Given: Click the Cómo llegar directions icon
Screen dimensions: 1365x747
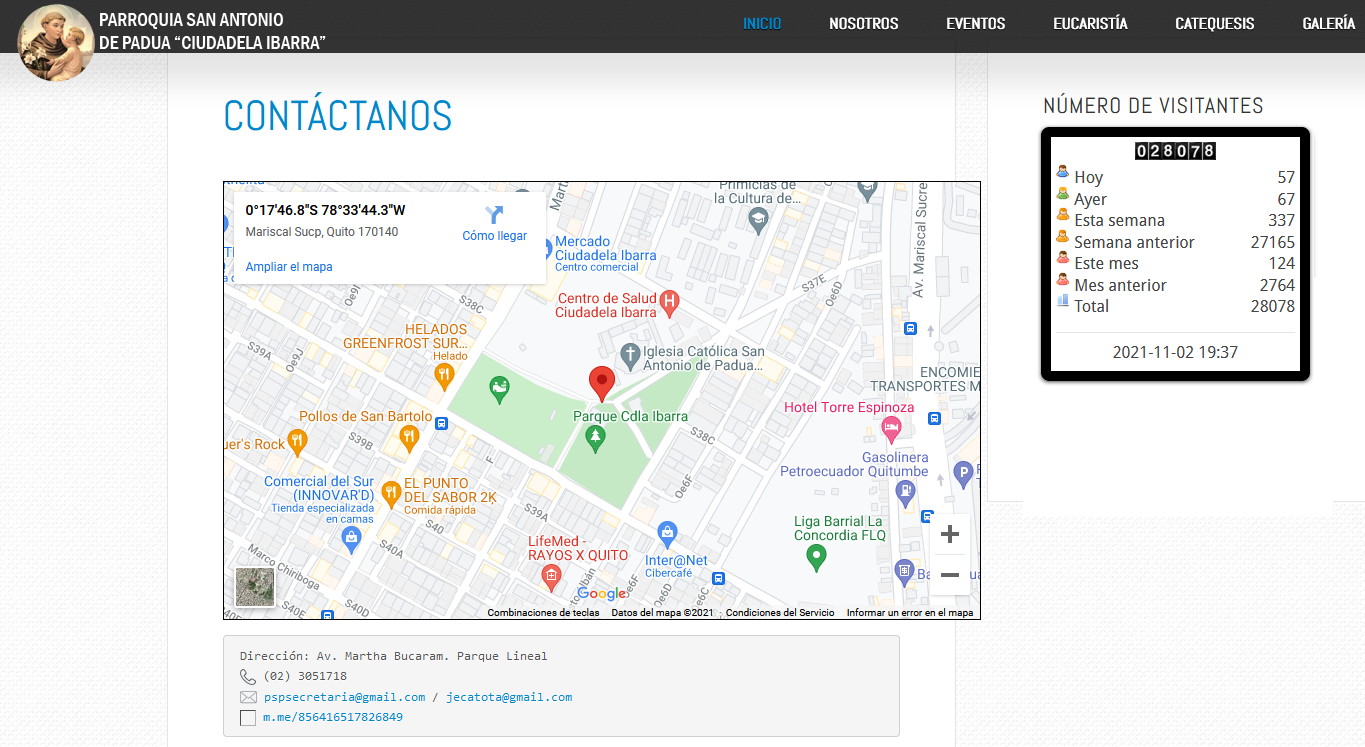Looking at the screenshot, I should (494, 215).
